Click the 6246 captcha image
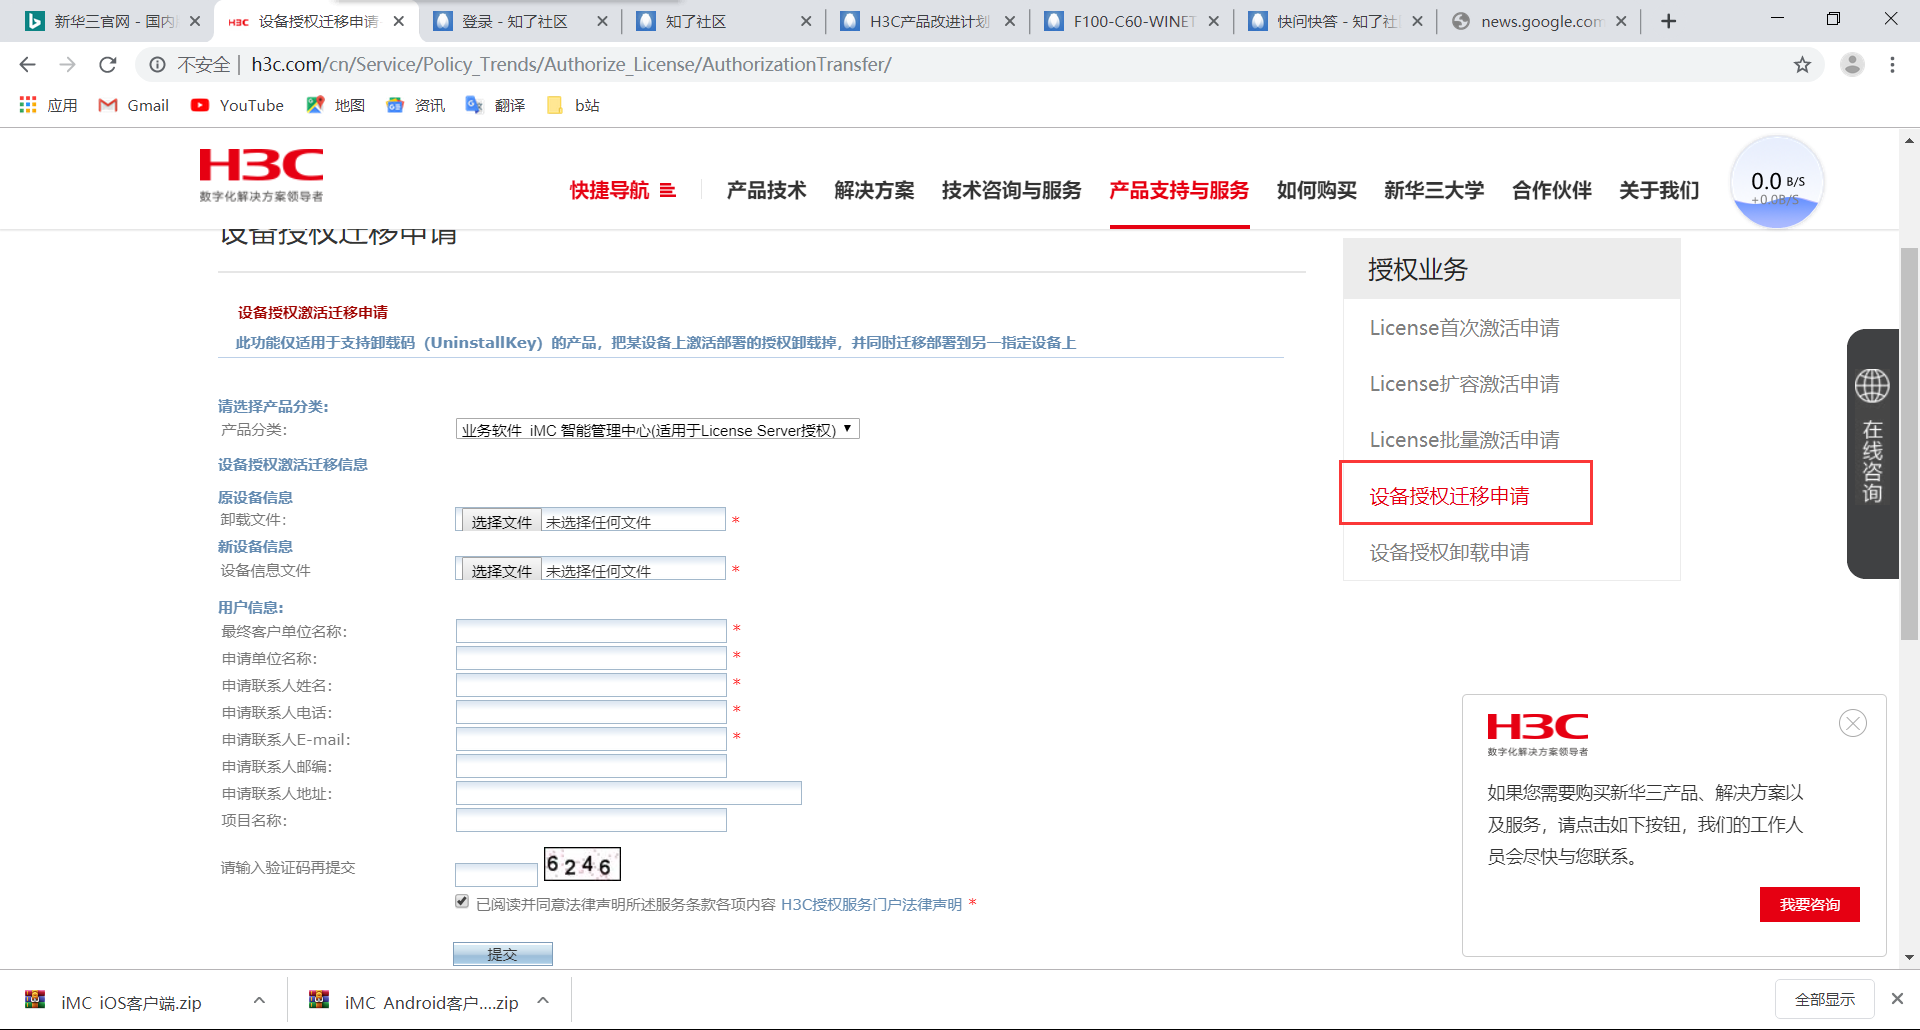The height and width of the screenshot is (1030, 1920). pos(582,864)
